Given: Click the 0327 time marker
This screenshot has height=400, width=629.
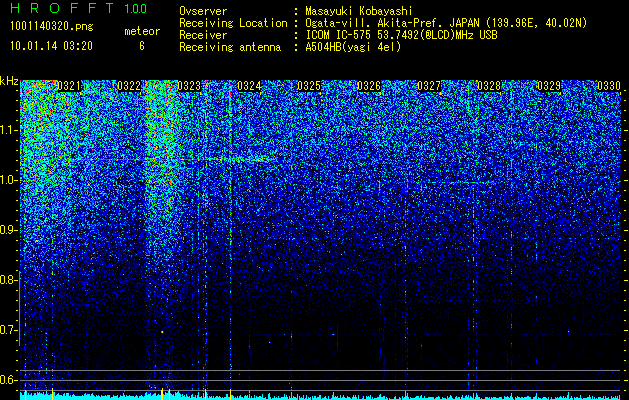Looking at the screenshot, I should [429, 86].
